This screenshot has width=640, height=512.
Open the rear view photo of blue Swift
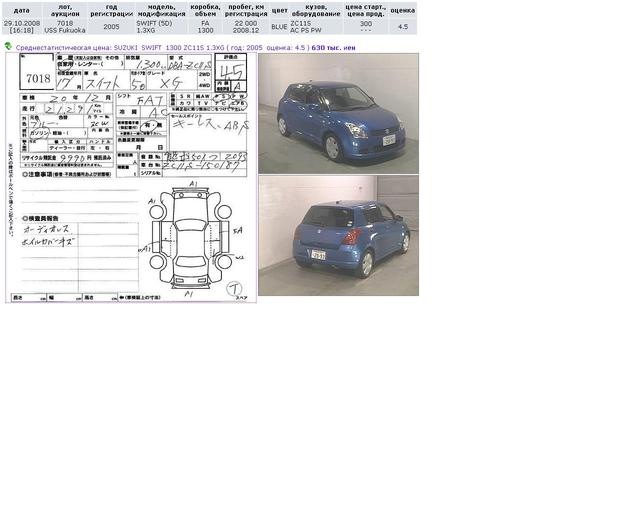(x=338, y=236)
